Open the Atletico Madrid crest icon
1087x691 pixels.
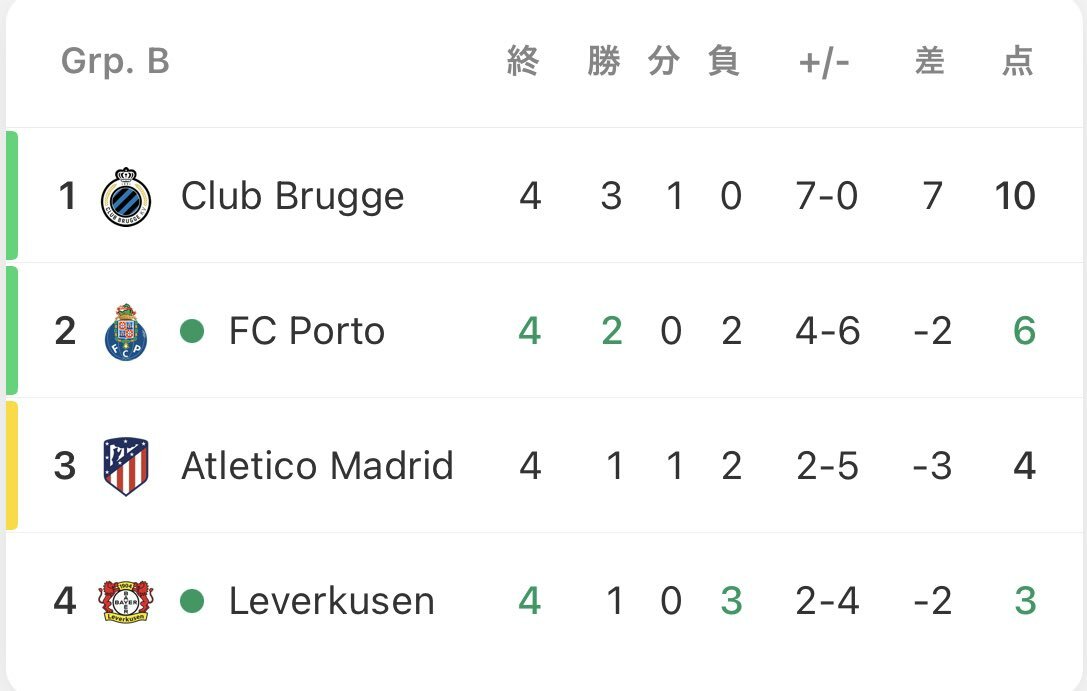point(125,466)
